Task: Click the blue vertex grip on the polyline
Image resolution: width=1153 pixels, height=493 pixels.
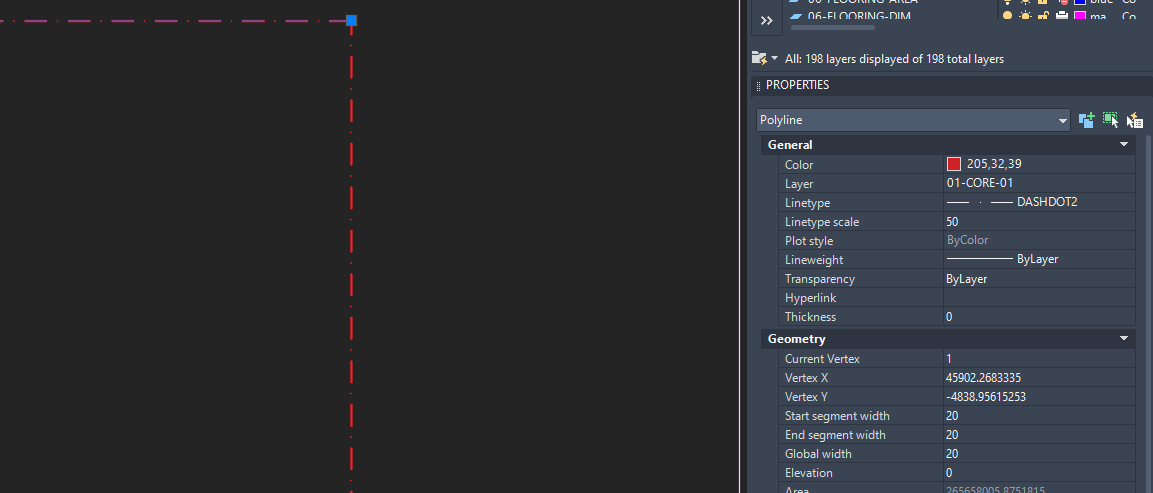Action: (x=351, y=21)
